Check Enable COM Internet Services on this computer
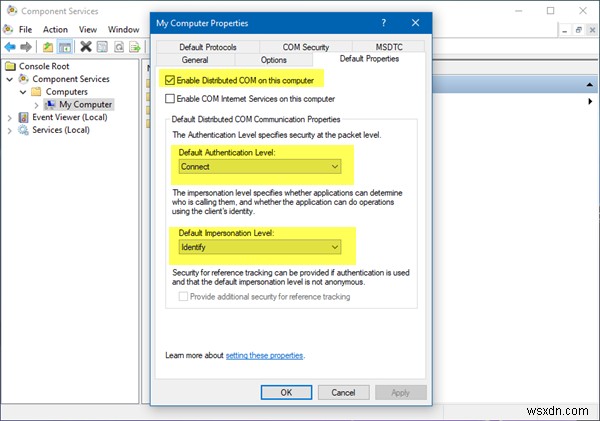The width and height of the screenshot is (600, 421). click(x=170, y=99)
